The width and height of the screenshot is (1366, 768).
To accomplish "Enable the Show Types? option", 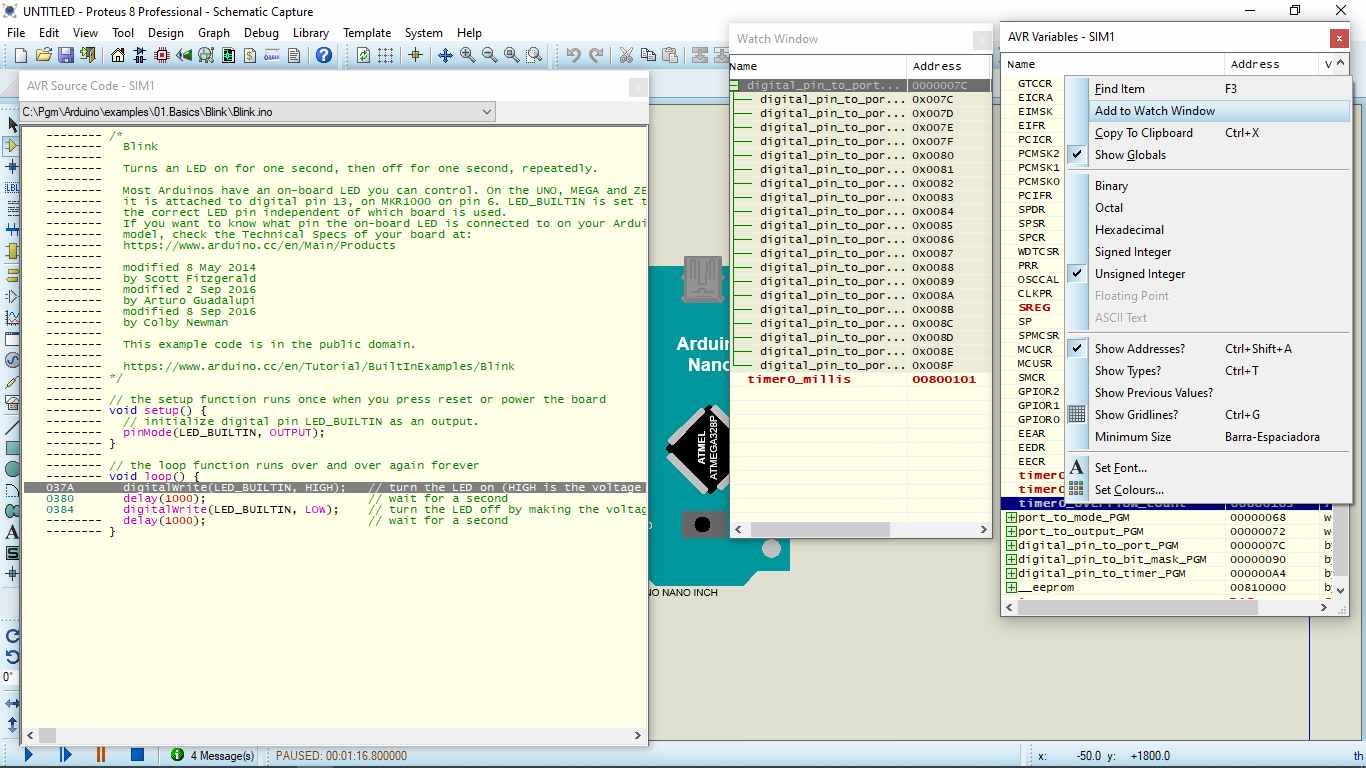I will 1208,371.
